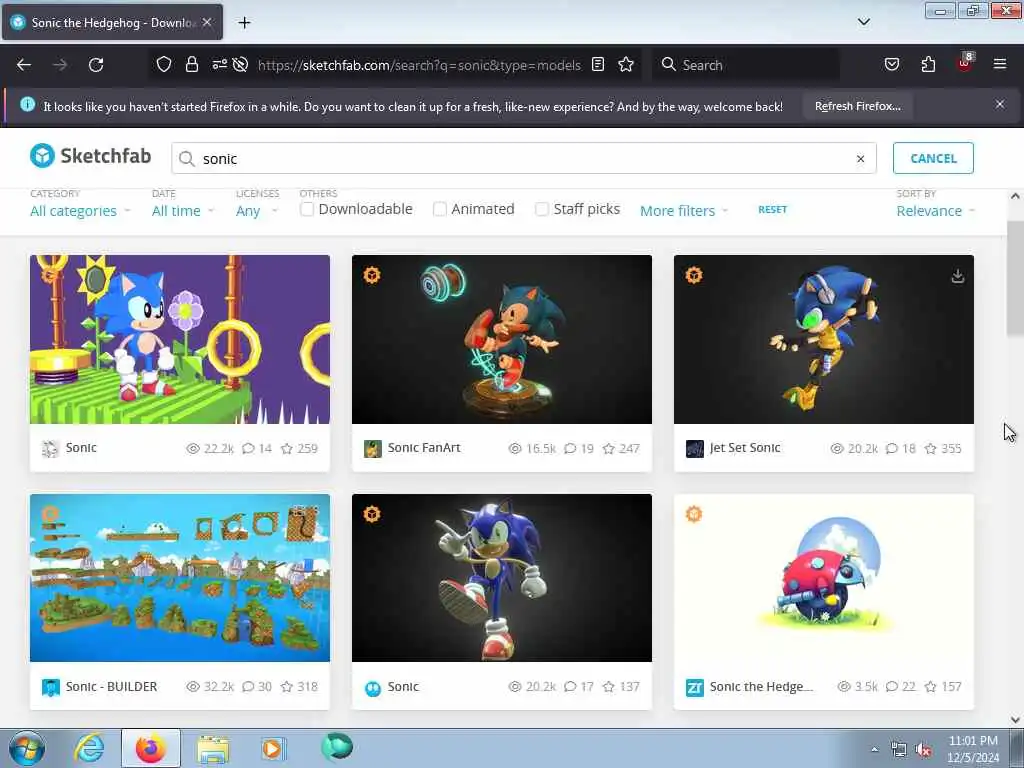The width and height of the screenshot is (1024, 768).
Task: Open the list all tabs chevron
Action: [x=863, y=22]
